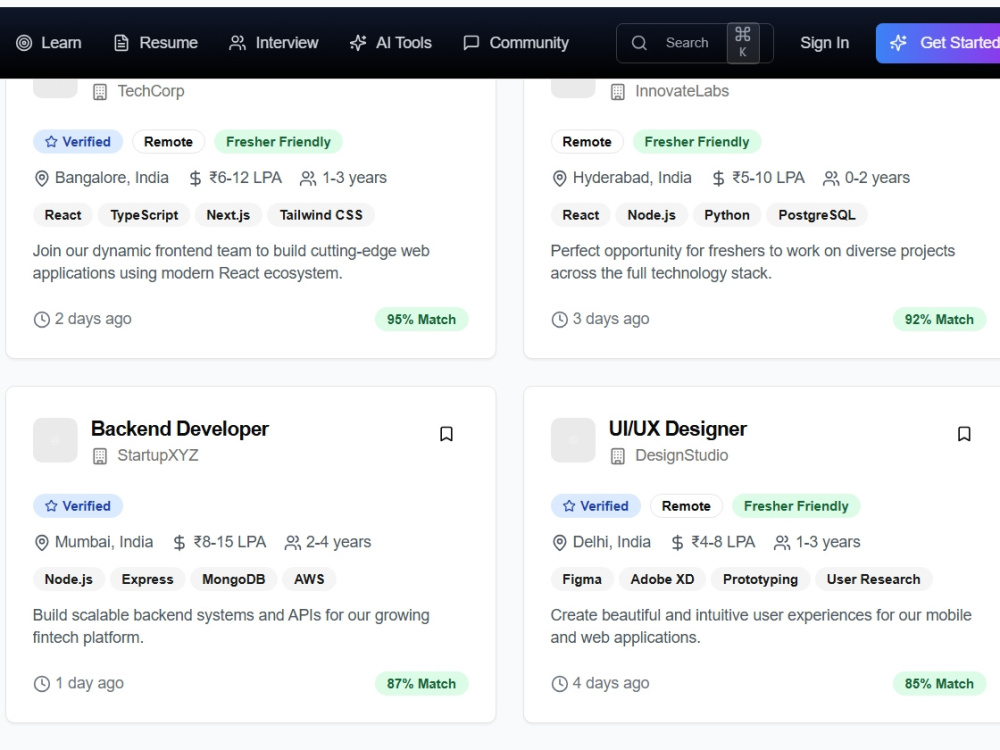This screenshot has width=1000, height=750.
Task: Click the people icon beside 0-2 years
Action: point(831,179)
